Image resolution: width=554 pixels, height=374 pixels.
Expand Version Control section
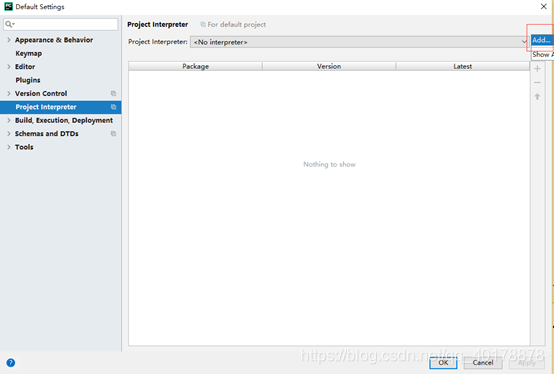click(x=9, y=94)
